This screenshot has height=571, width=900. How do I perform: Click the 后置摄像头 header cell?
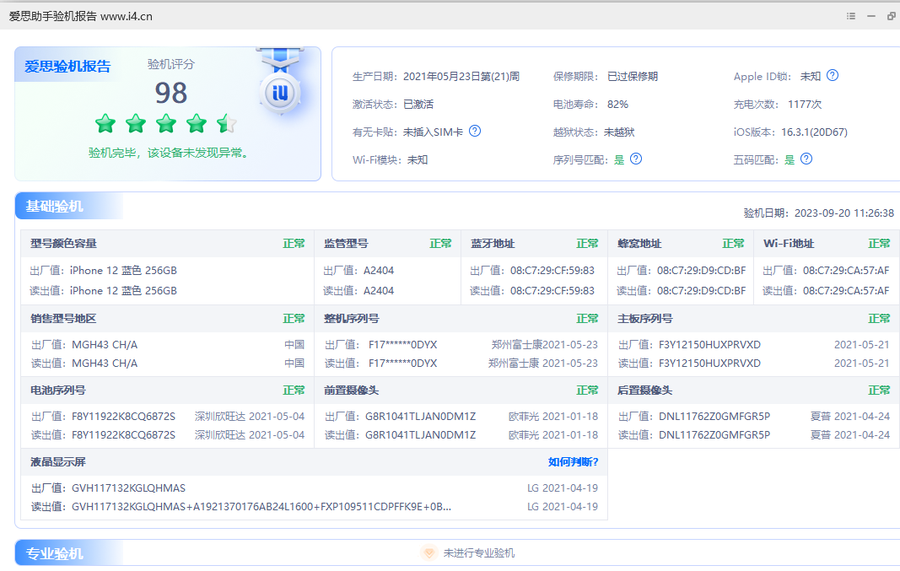click(754, 390)
